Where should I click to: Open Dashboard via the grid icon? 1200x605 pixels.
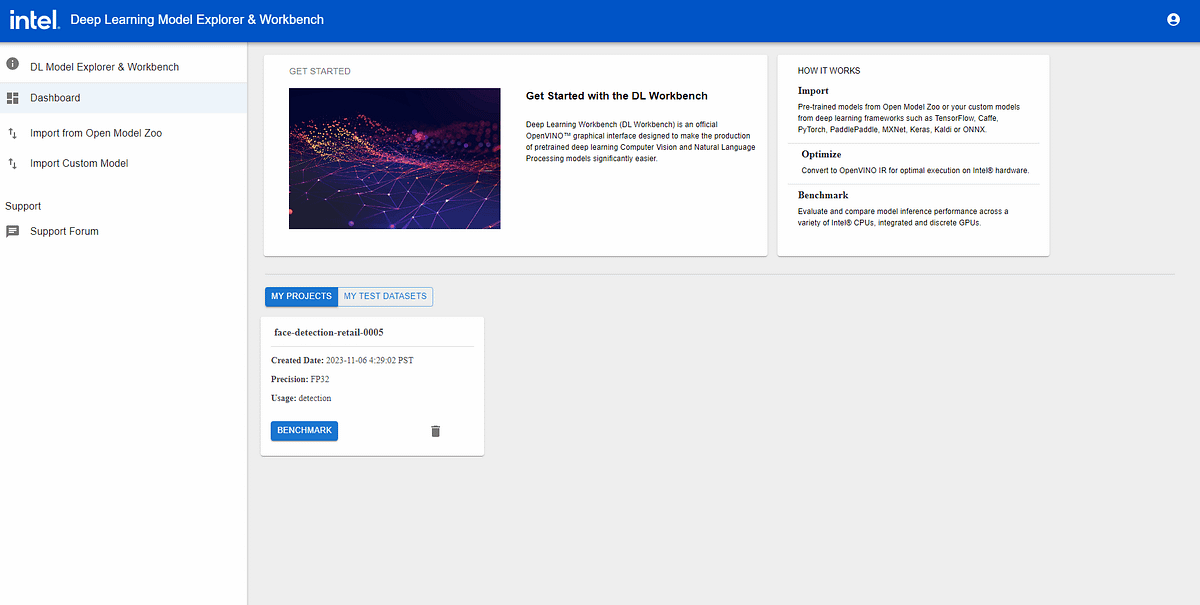[13, 98]
